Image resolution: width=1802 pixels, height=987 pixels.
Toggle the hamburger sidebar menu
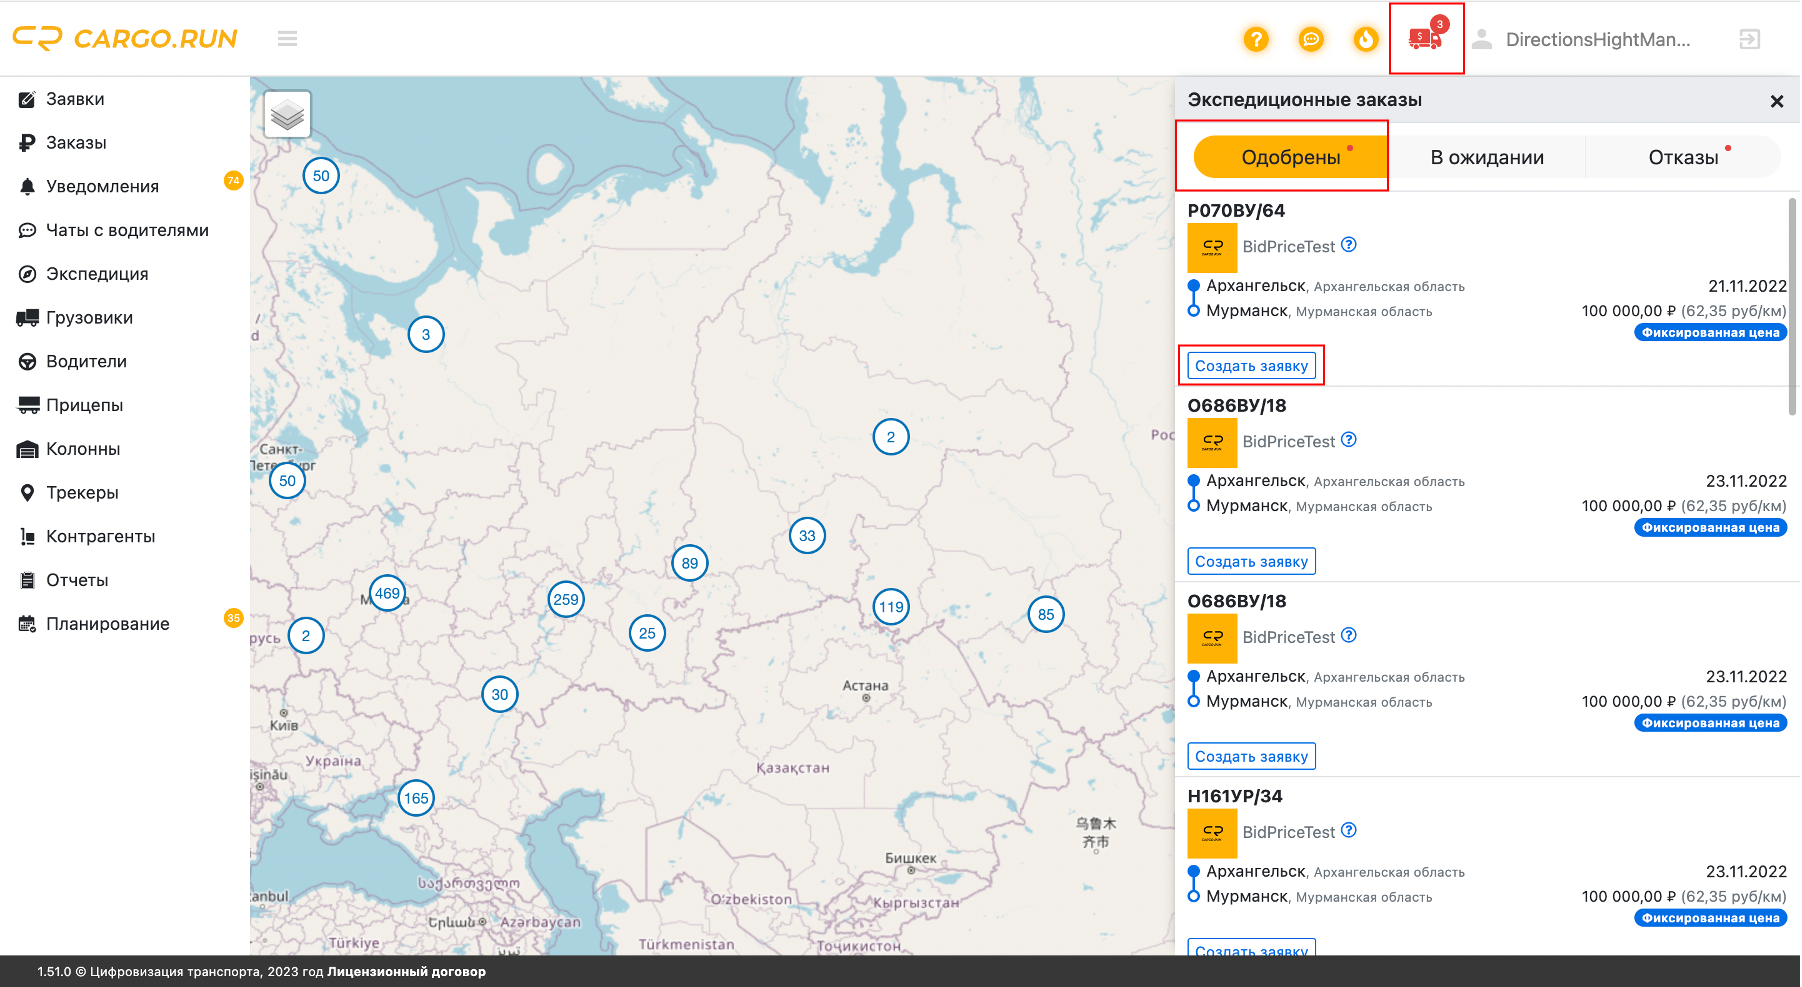click(288, 39)
